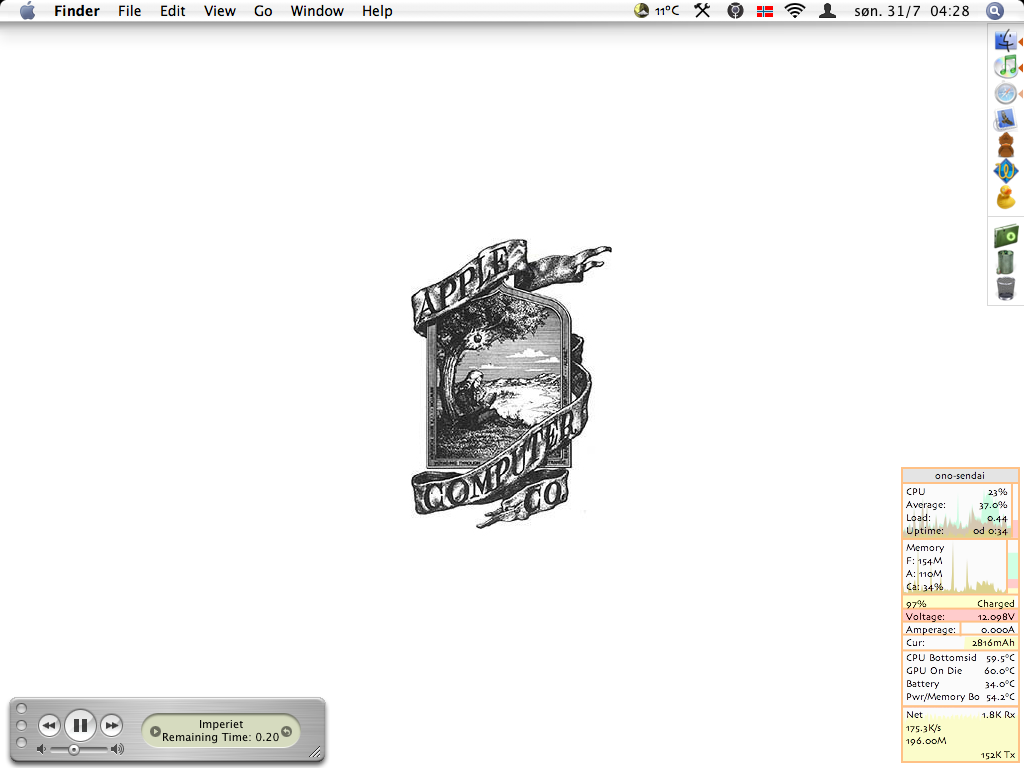Open the Edit menu
This screenshot has height=768, width=1024.
(172, 11)
